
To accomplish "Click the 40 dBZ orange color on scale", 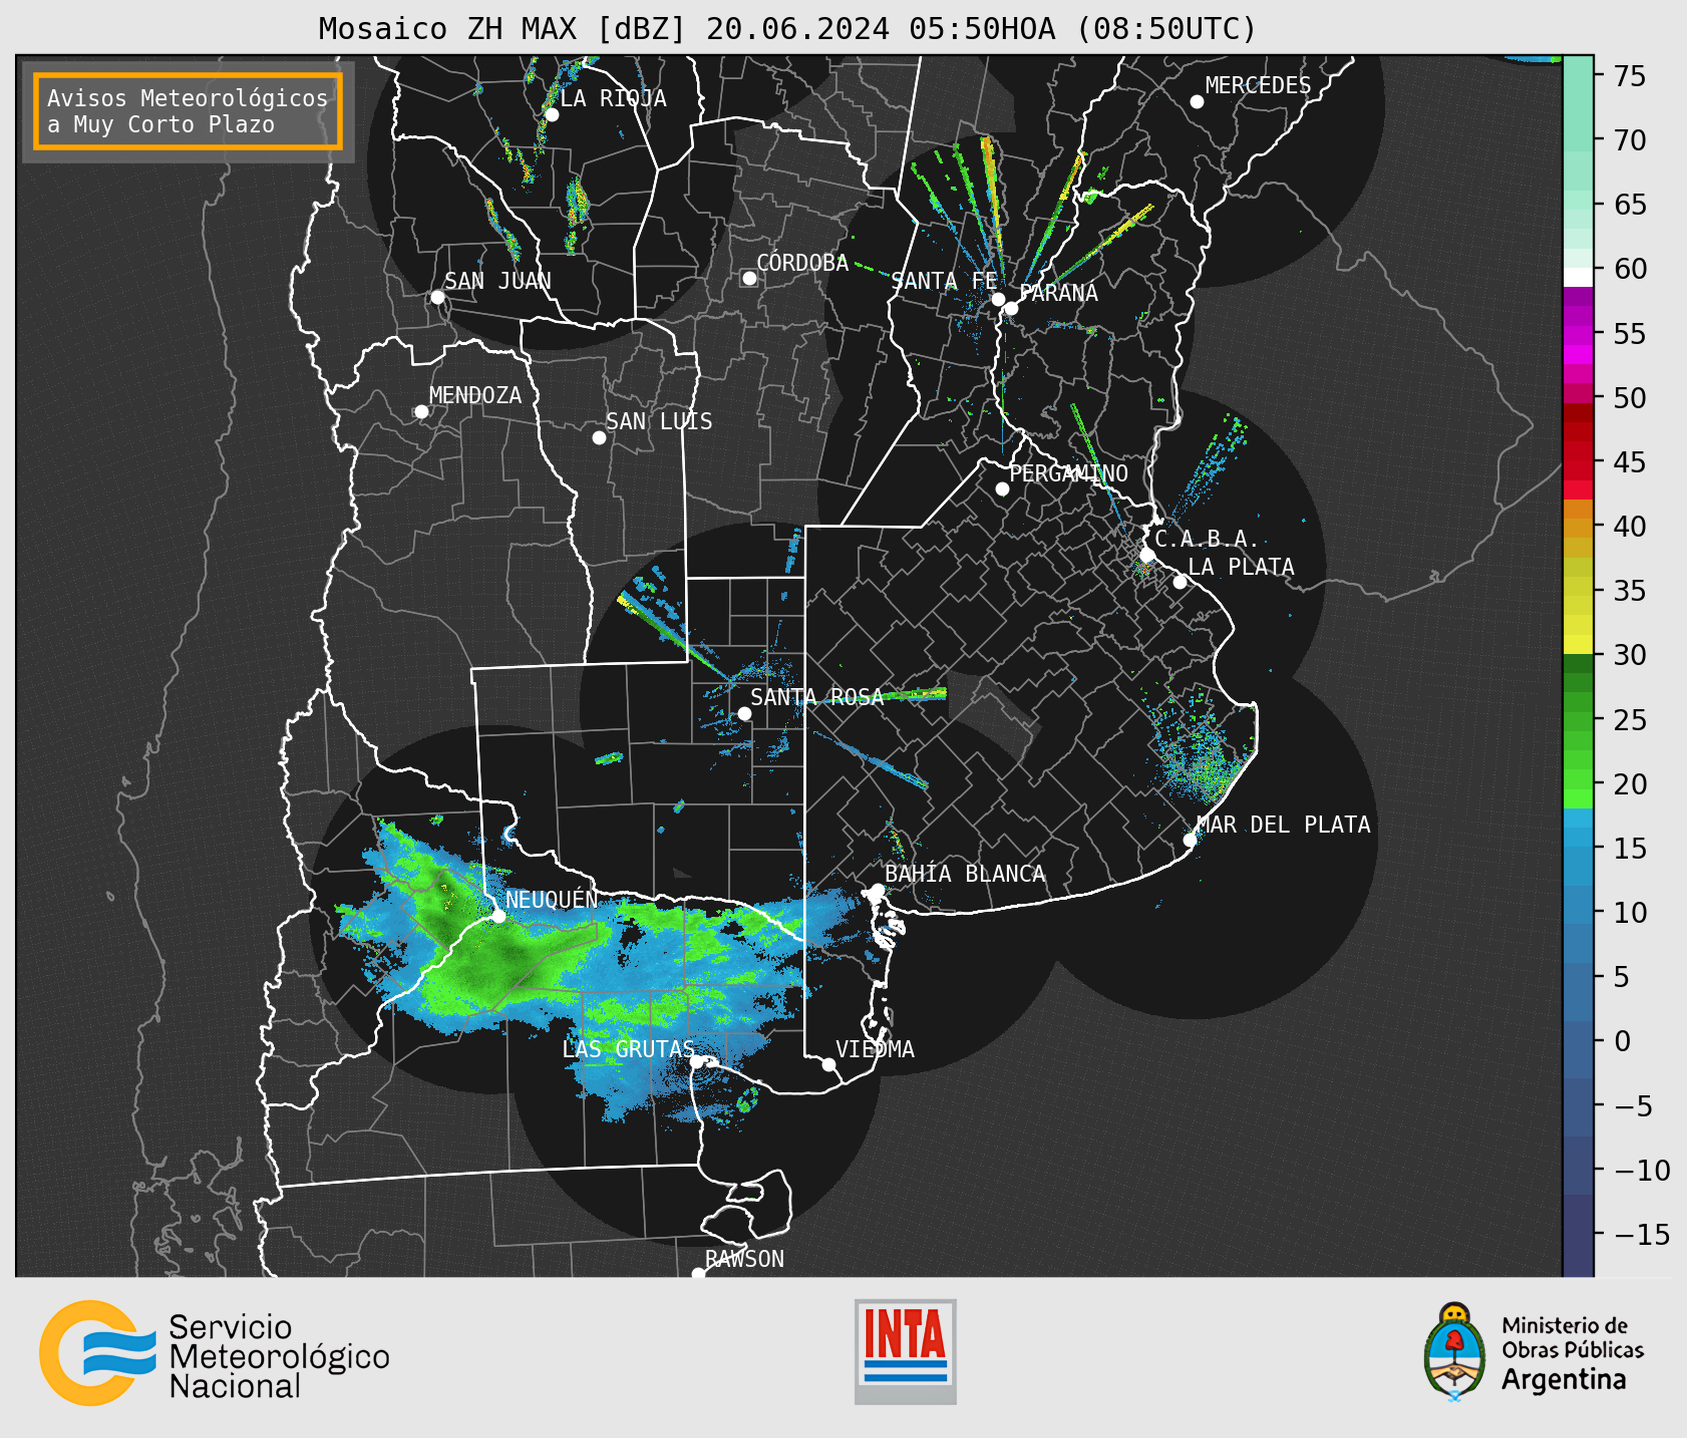I will click(x=1578, y=526).
